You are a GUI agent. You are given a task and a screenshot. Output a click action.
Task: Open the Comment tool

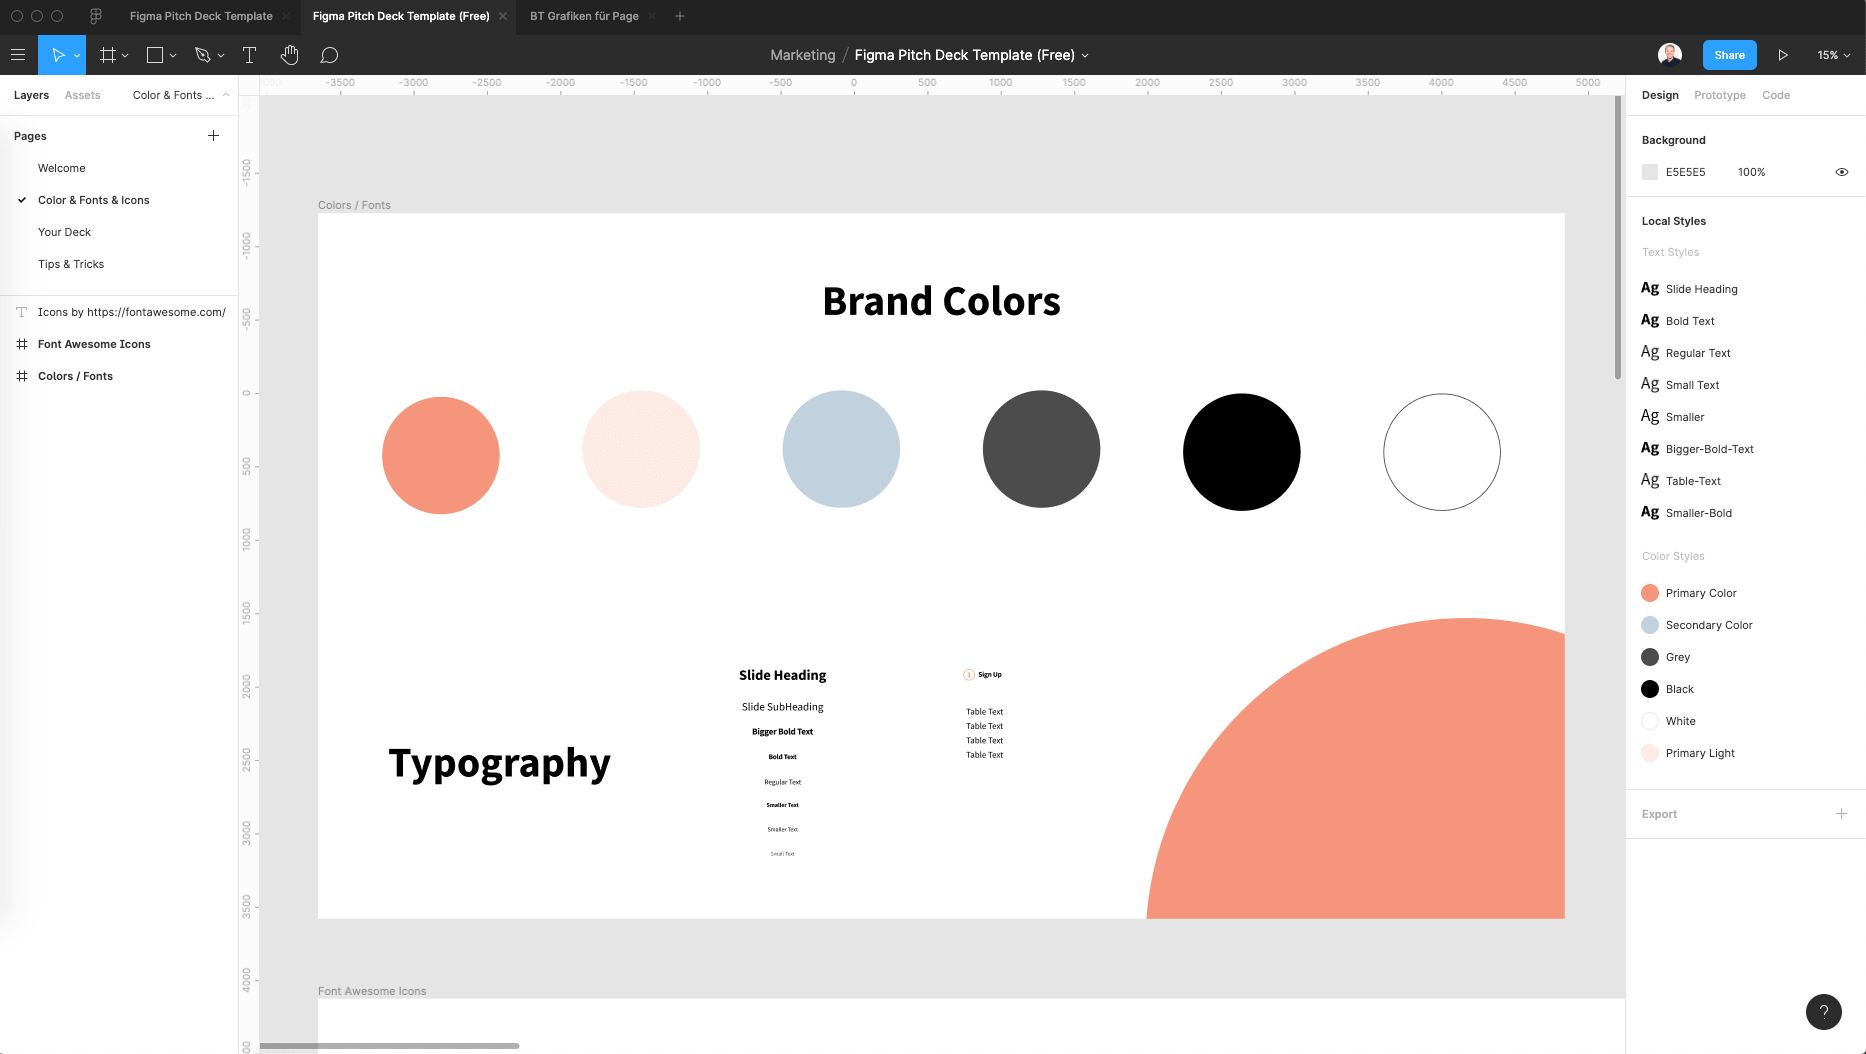click(329, 55)
